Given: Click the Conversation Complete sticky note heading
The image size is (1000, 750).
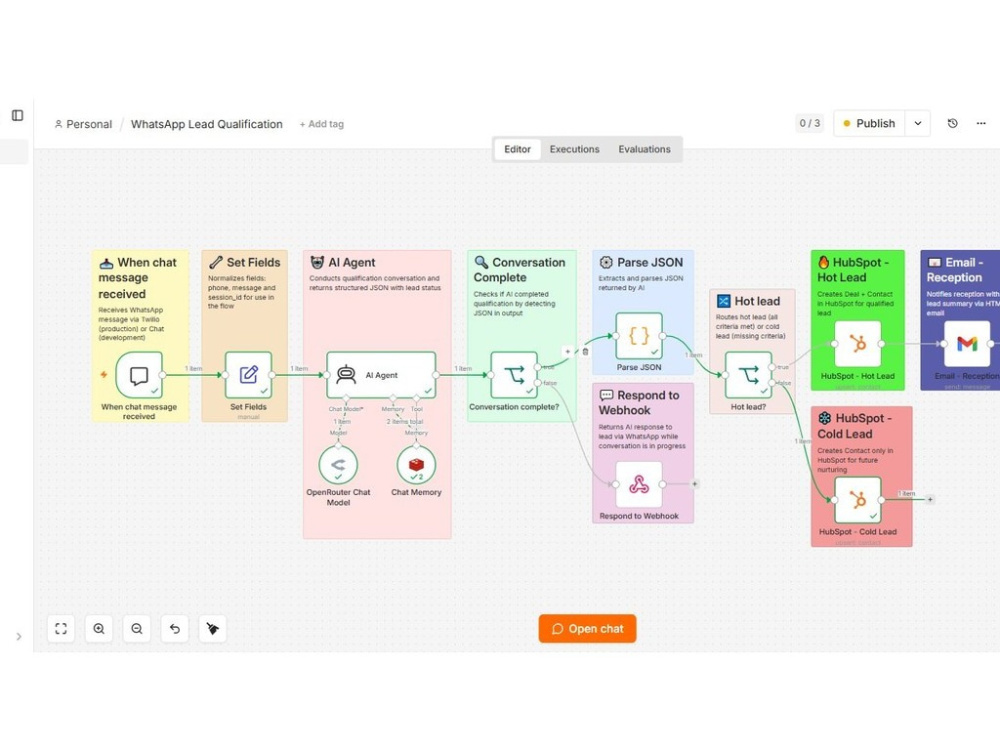Looking at the screenshot, I should [x=519, y=270].
